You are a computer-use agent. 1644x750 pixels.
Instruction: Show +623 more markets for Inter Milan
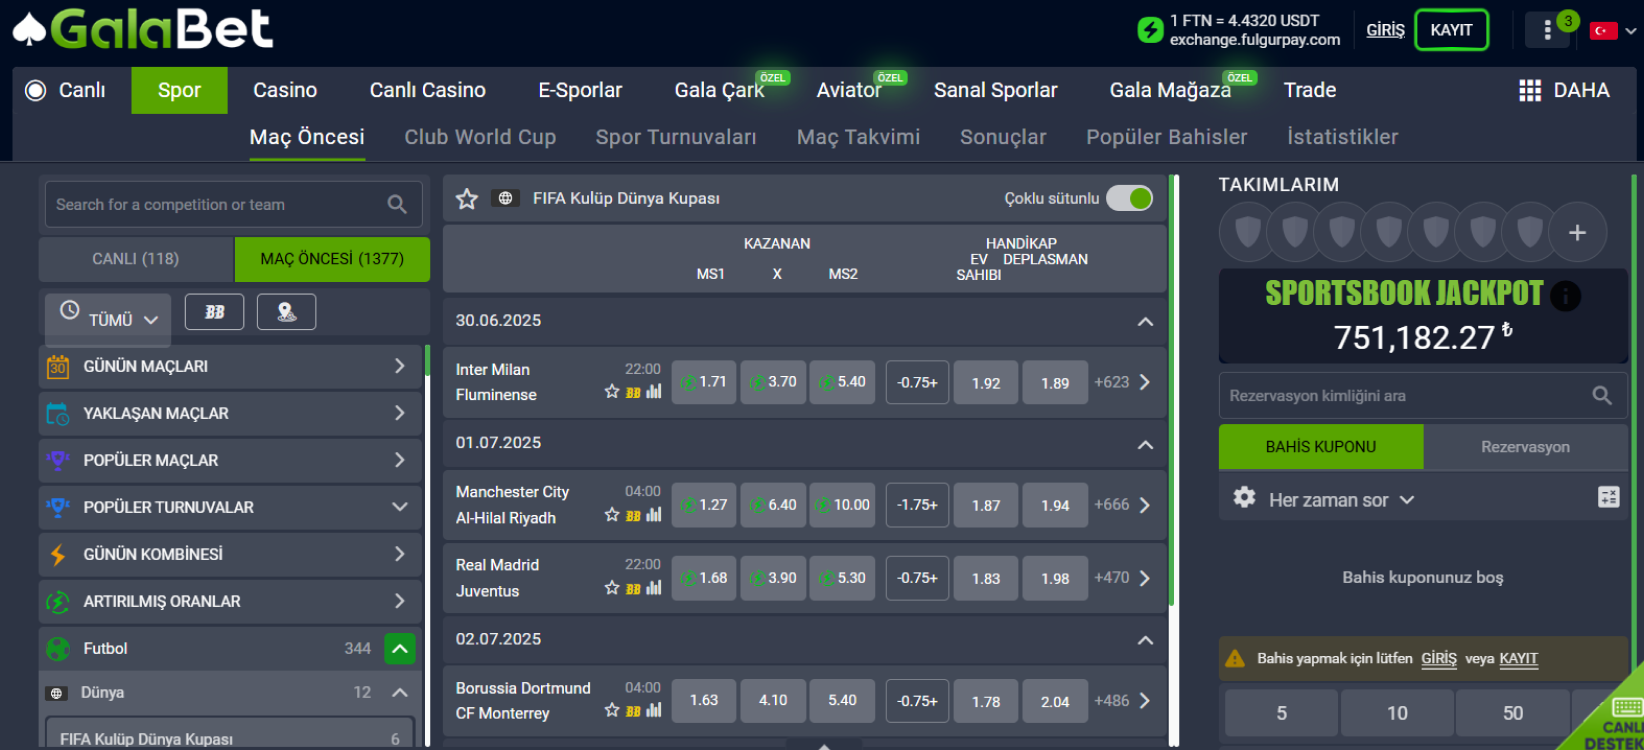coord(1122,383)
